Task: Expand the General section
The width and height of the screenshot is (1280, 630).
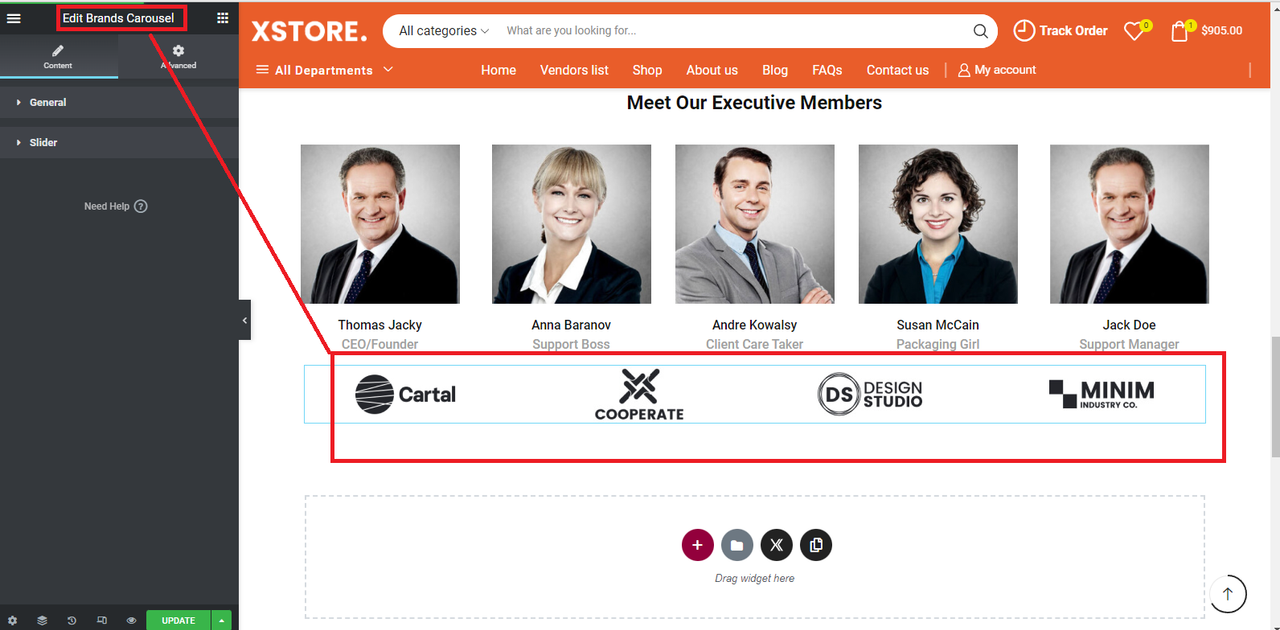Action: (119, 102)
